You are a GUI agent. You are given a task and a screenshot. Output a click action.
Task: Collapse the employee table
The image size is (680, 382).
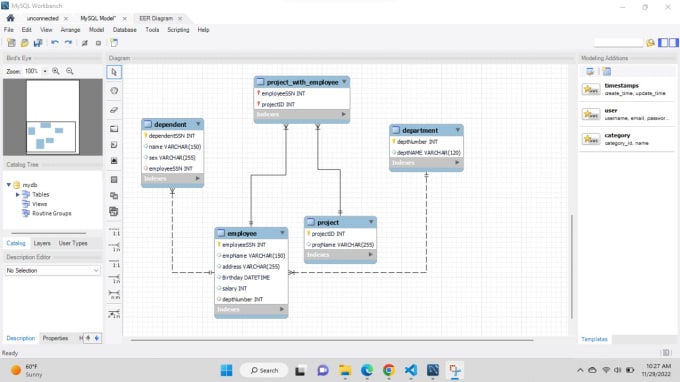pyautogui.click(x=282, y=233)
